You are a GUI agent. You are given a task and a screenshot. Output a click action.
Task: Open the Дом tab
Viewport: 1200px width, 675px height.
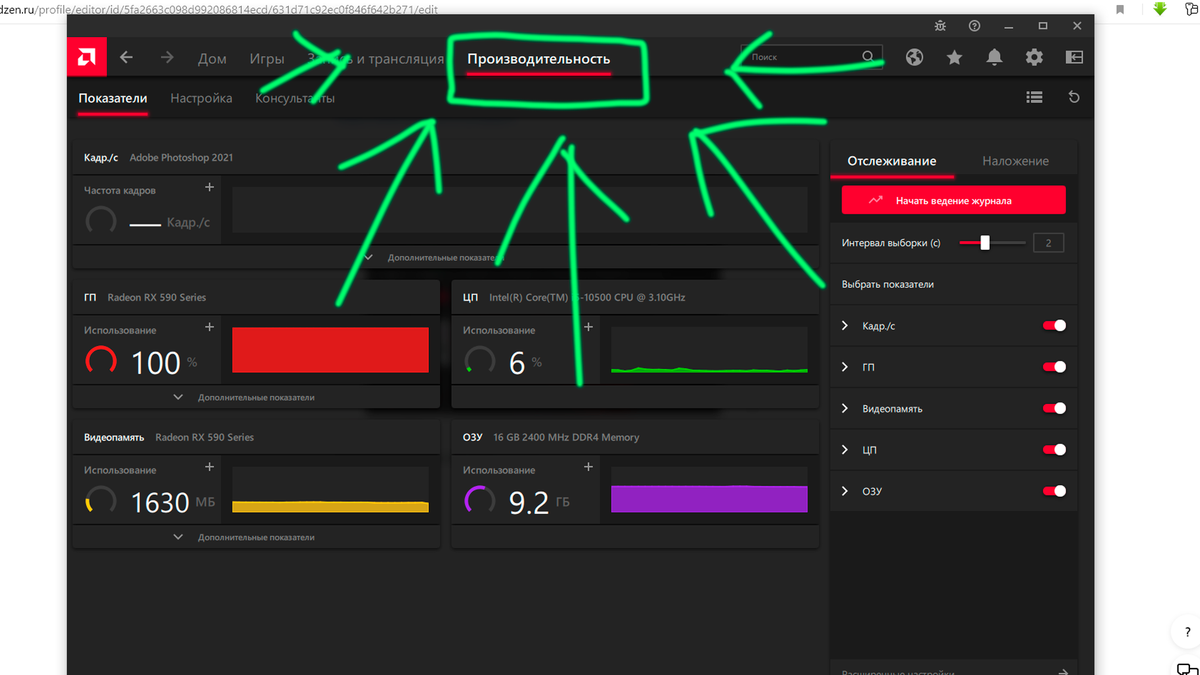[212, 59]
